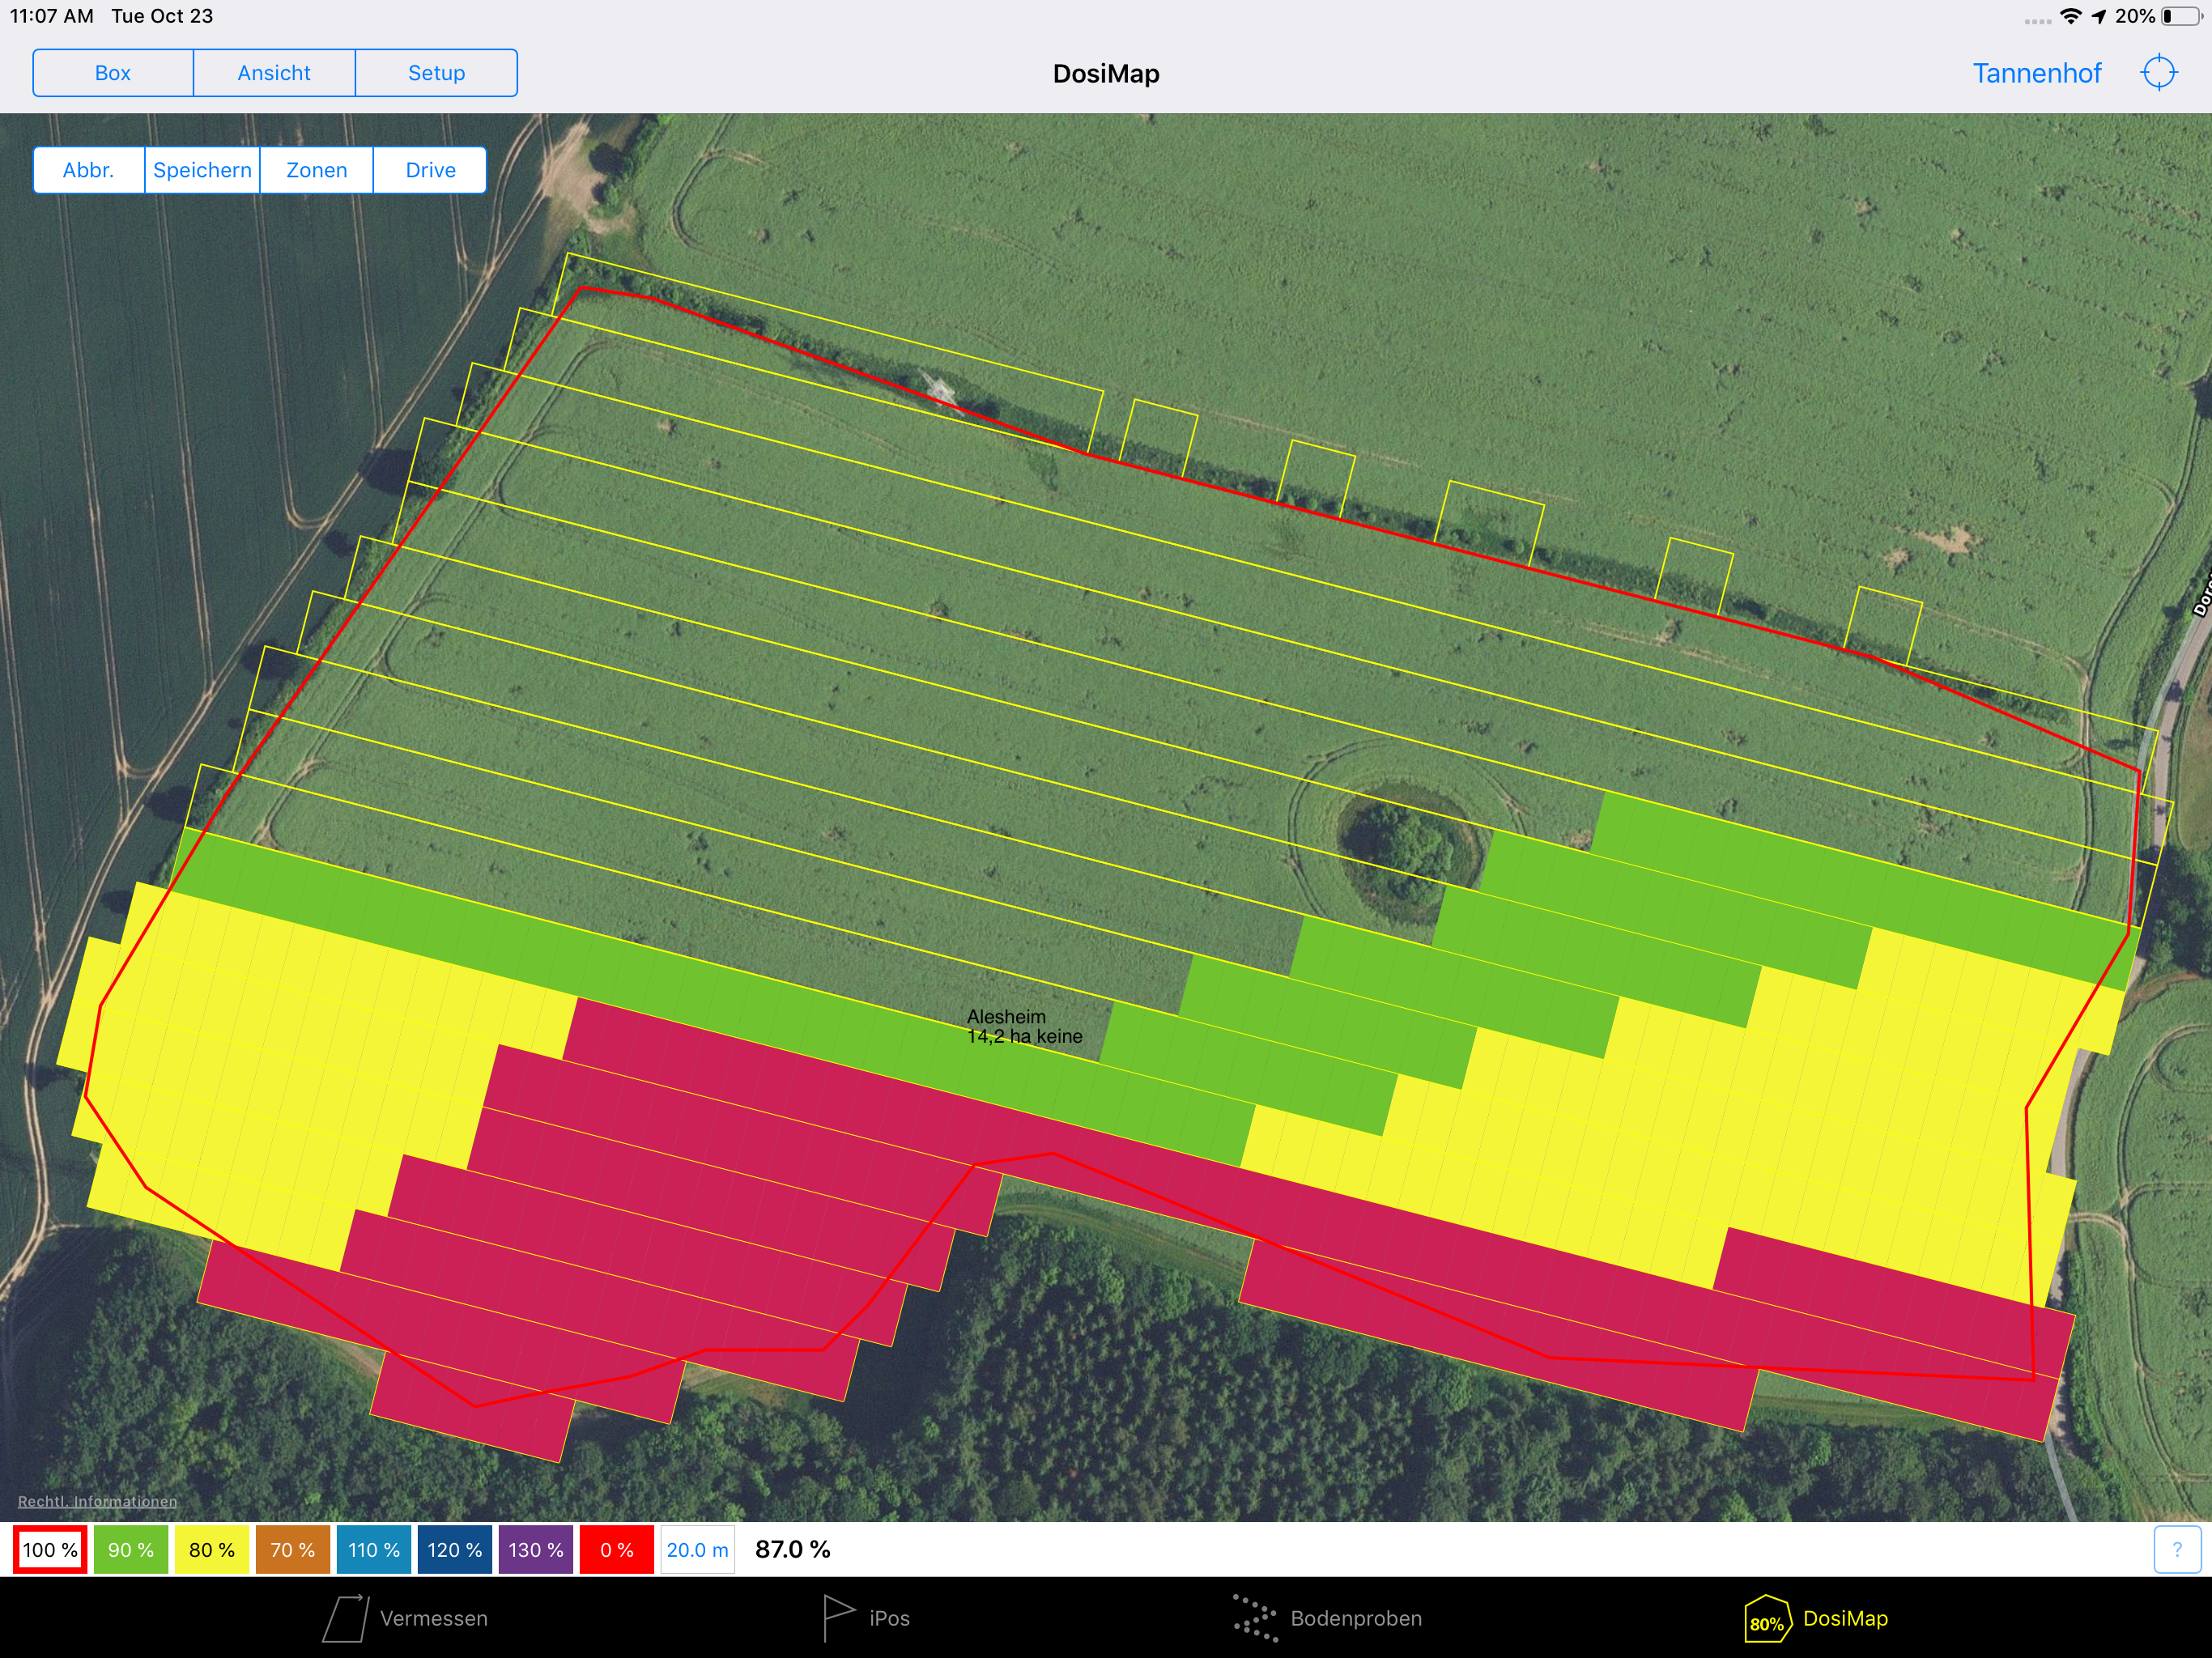Select the DosiMap 80% tab icon
Screen dimensions: 2212x1658
pyautogui.click(x=1767, y=1618)
